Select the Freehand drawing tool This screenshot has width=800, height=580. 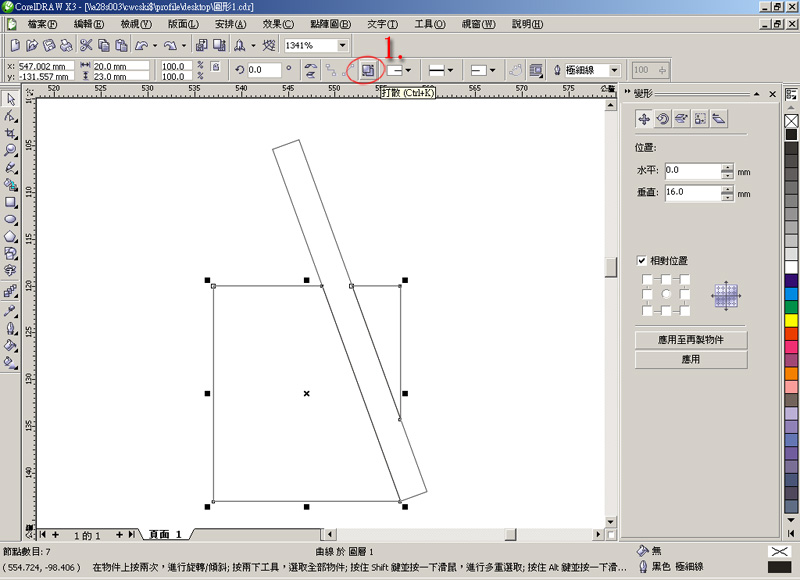[10, 168]
